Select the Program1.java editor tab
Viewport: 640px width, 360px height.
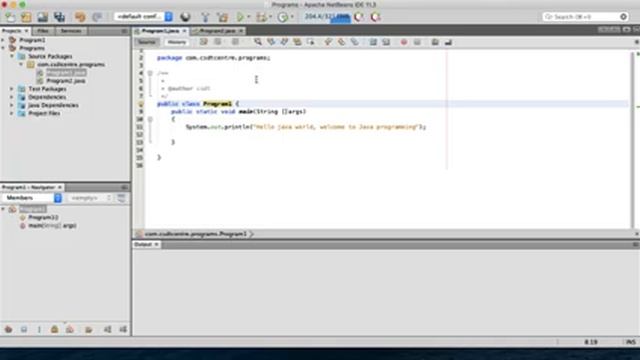[x=160, y=31]
